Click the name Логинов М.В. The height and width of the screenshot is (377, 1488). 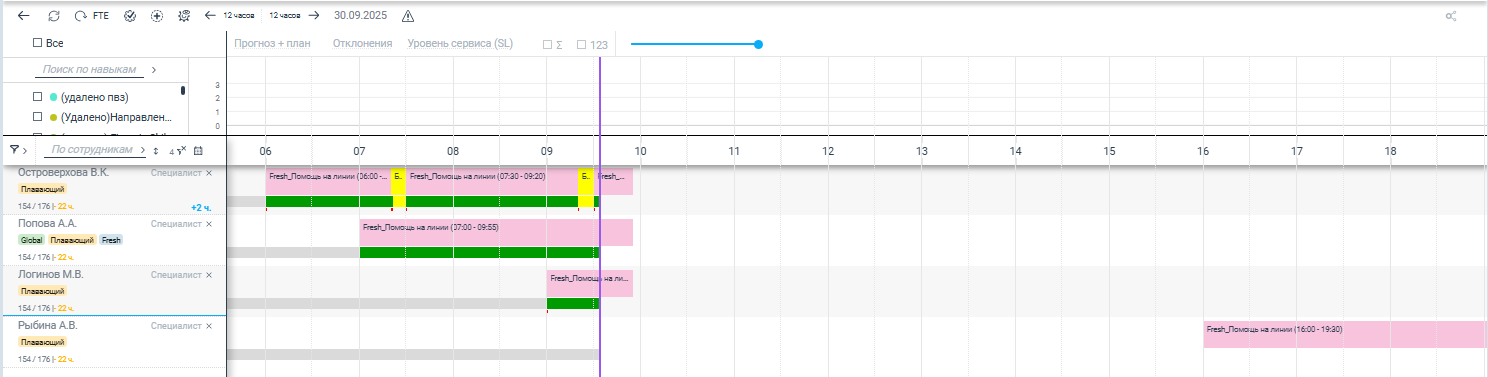click(51, 275)
